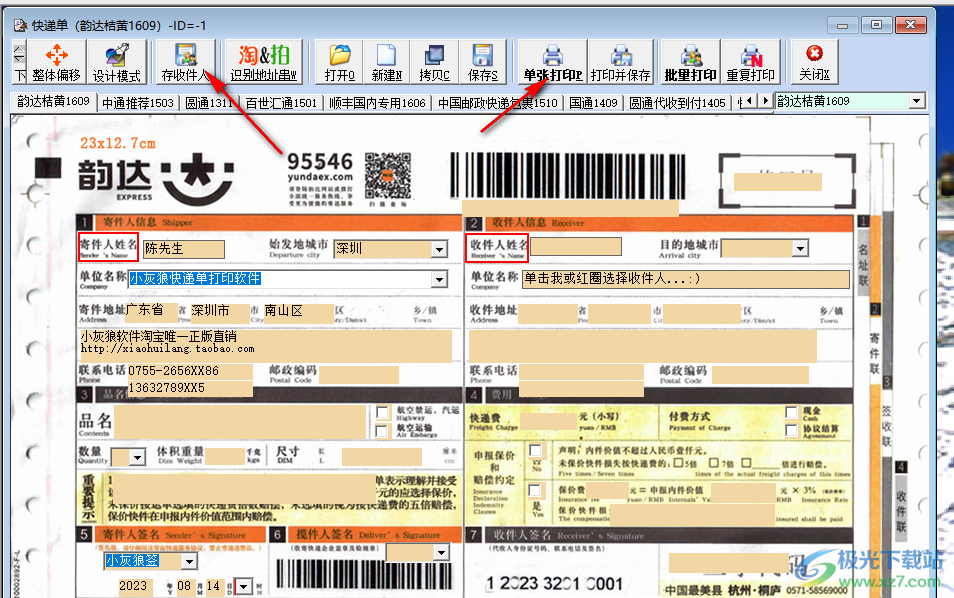Click sender name field 陈先生
The height and width of the screenshot is (598, 954).
184,249
